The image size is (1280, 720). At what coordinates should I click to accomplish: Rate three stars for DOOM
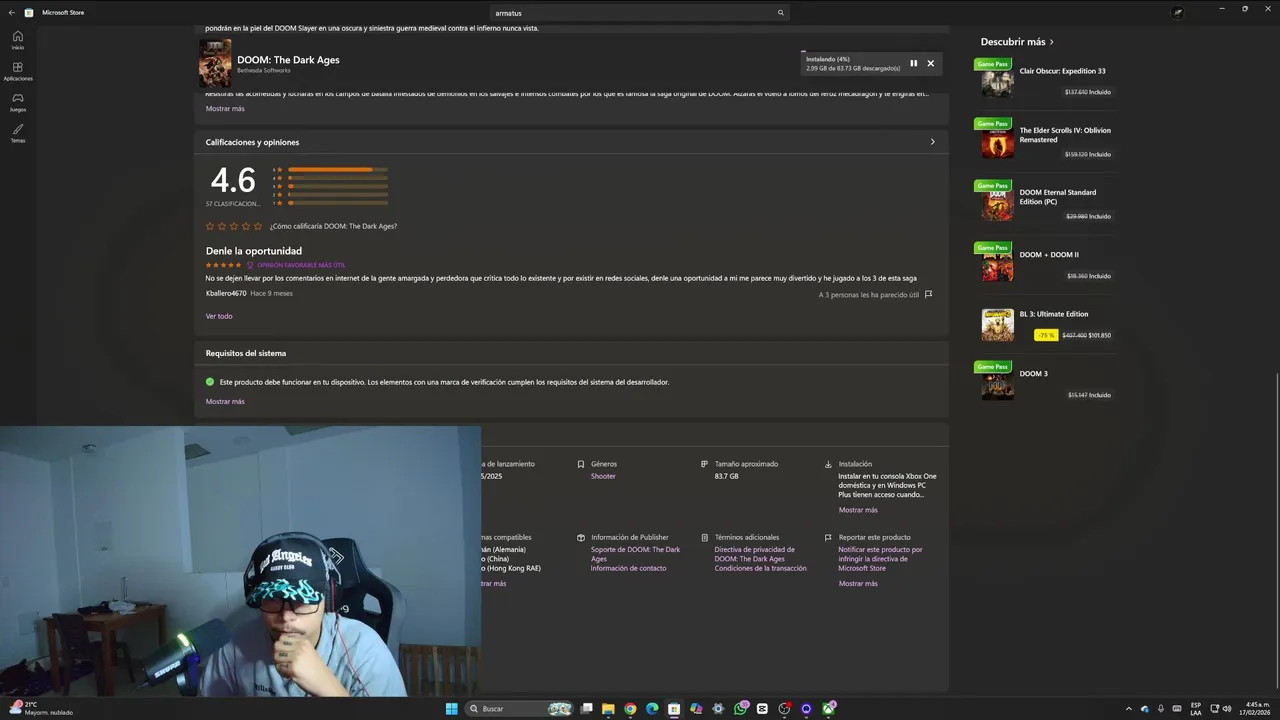[x=234, y=226]
